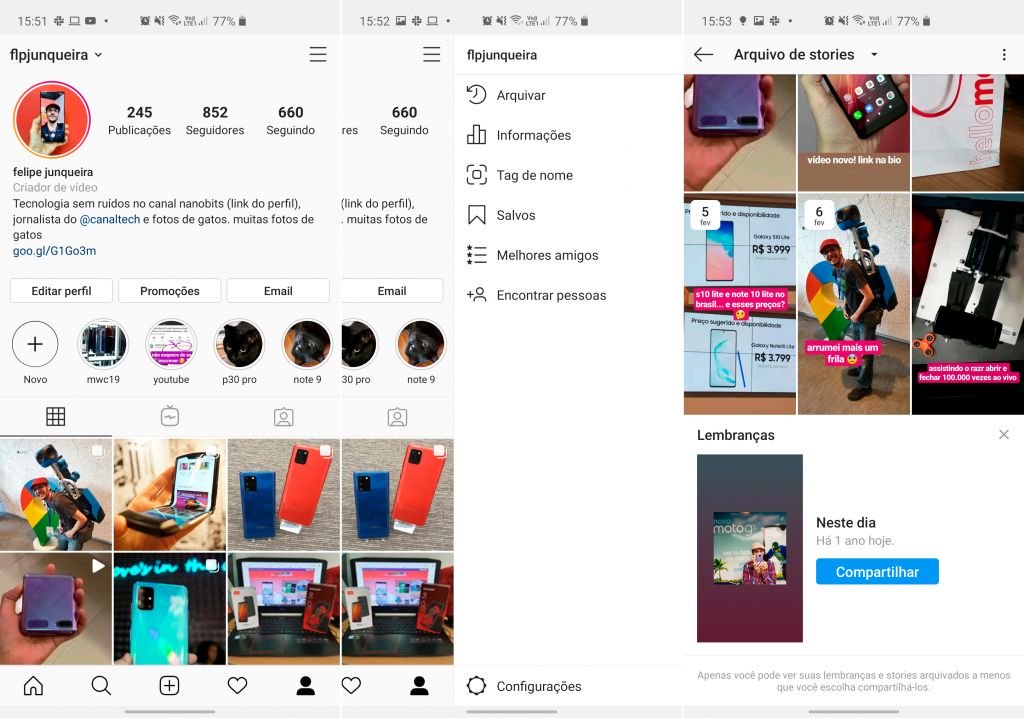Tap the heart icon on second screen

tap(351, 685)
